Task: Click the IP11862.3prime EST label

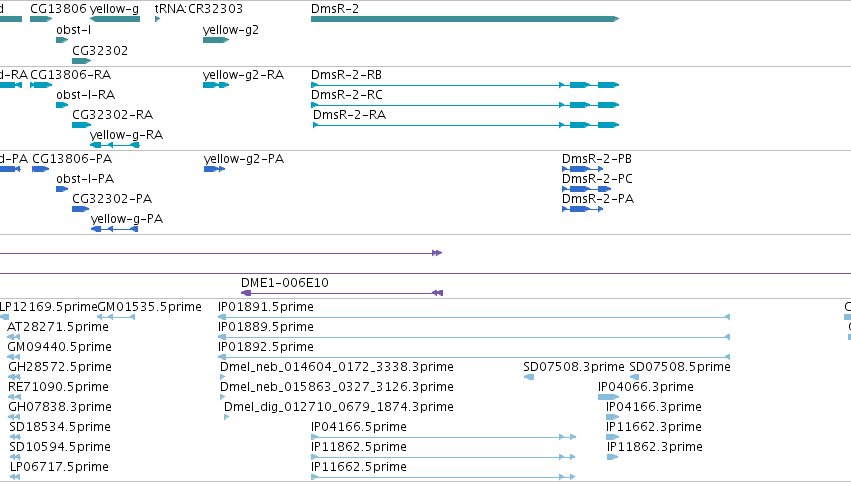Action: coord(655,447)
